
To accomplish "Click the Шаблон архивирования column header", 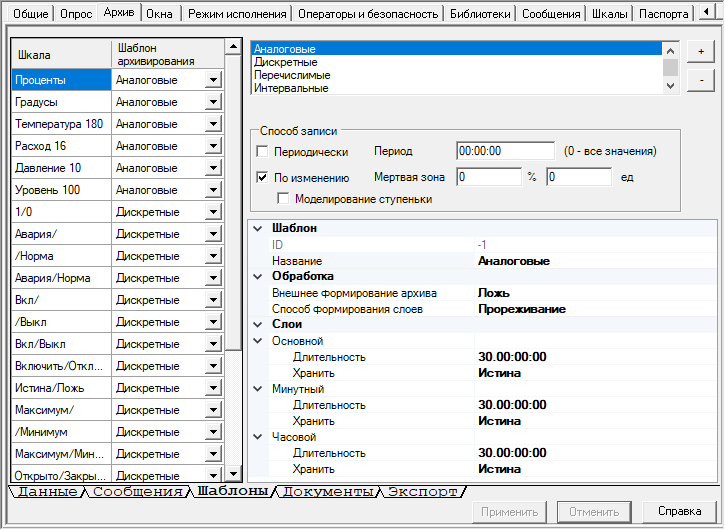I will tap(168, 55).
